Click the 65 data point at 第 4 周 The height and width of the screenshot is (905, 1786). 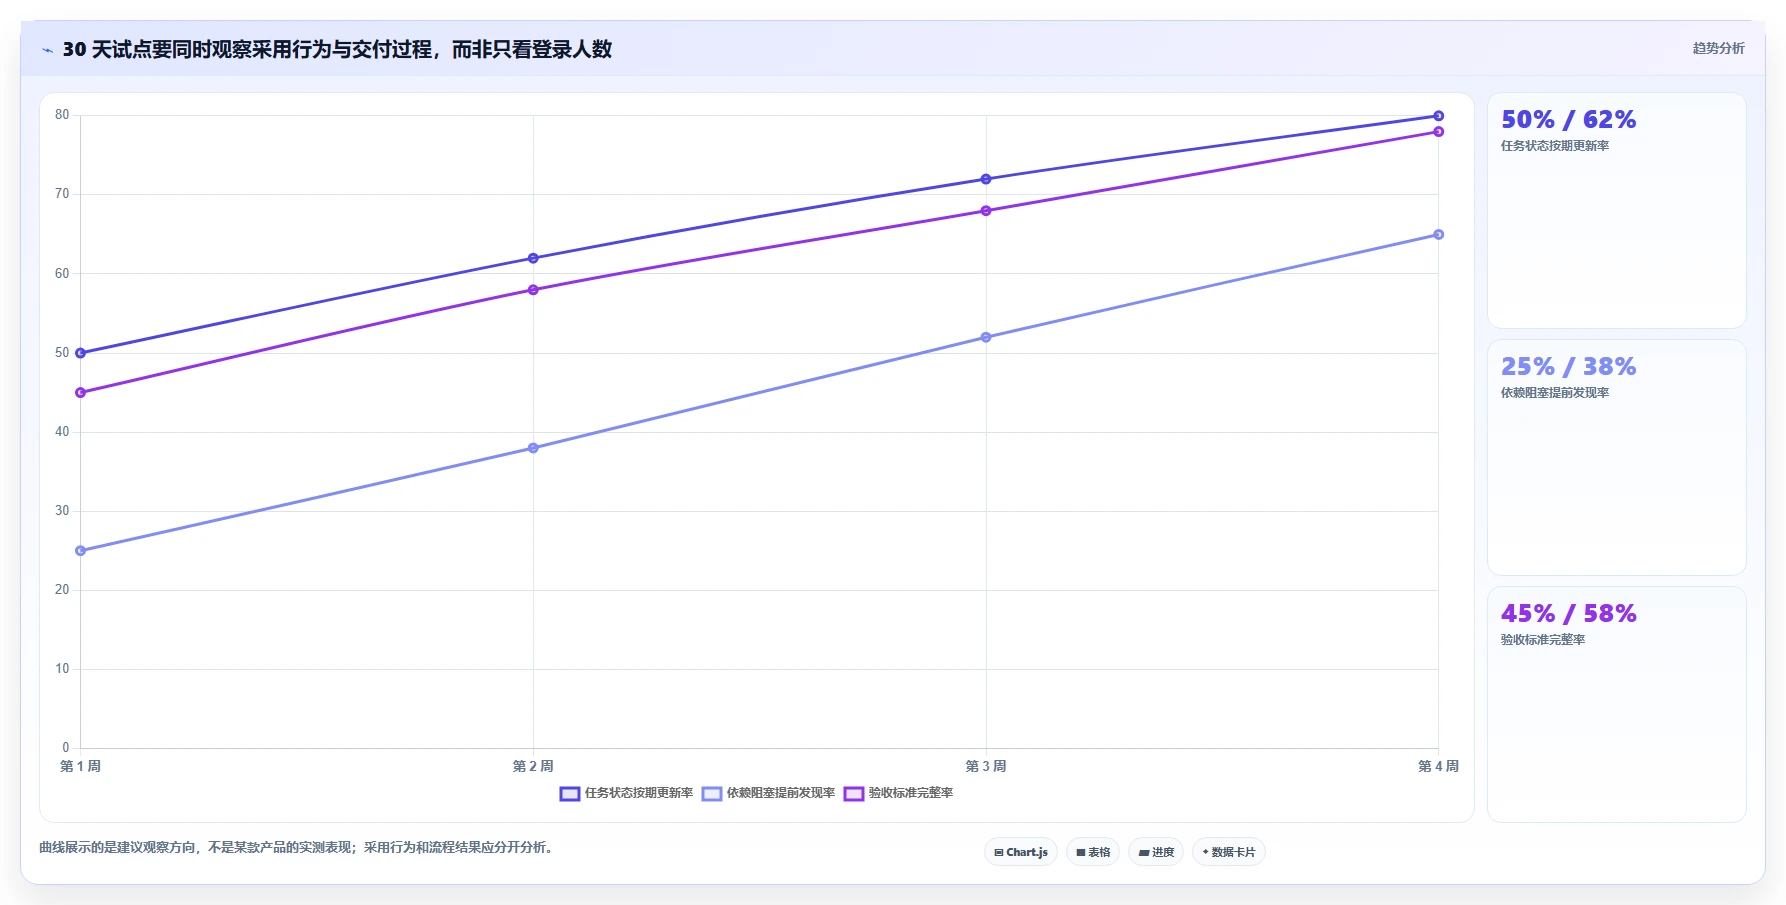1439,235
